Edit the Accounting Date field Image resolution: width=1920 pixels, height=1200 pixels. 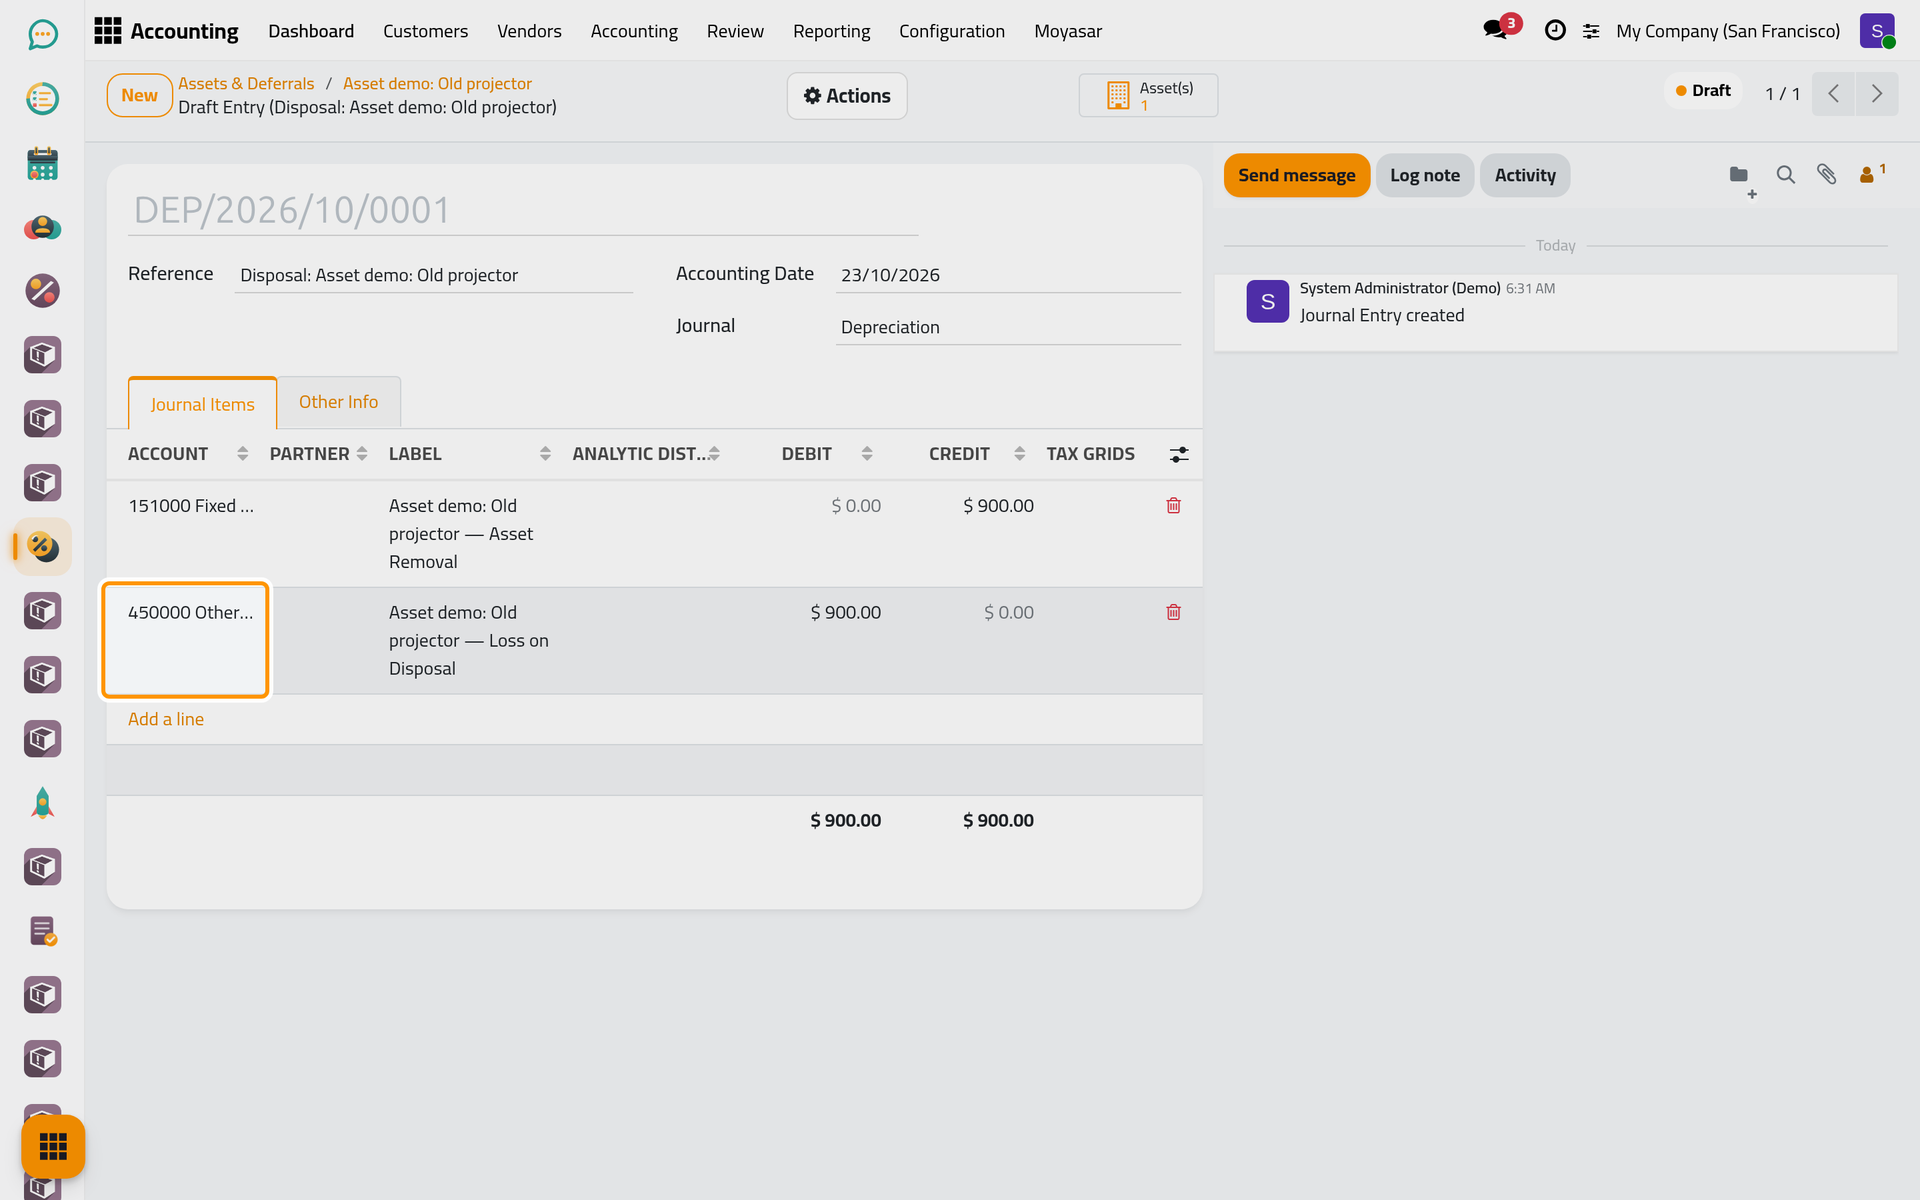click(x=1008, y=275)
